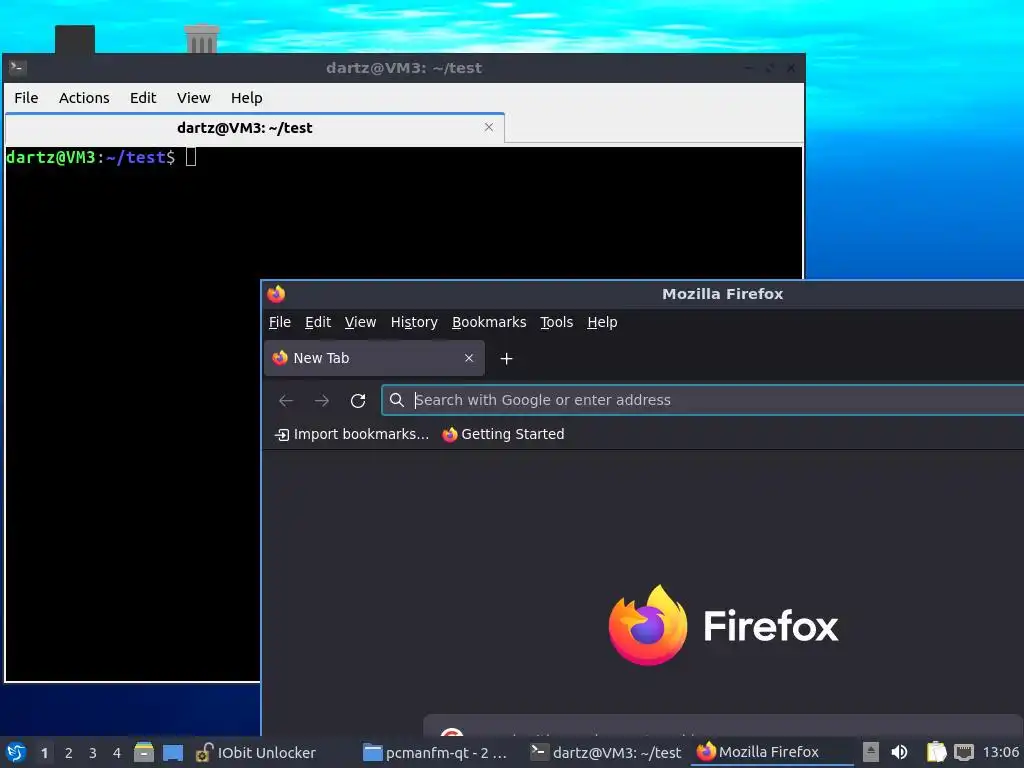Image resolution: width=1024 pixels, height=768 pixels.
Task: Open Firefox View menu
Action: point(360,322)
